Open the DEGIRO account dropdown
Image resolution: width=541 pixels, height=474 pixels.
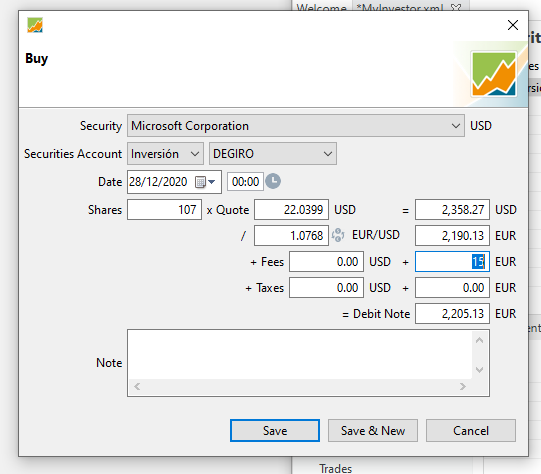[273, 154]
